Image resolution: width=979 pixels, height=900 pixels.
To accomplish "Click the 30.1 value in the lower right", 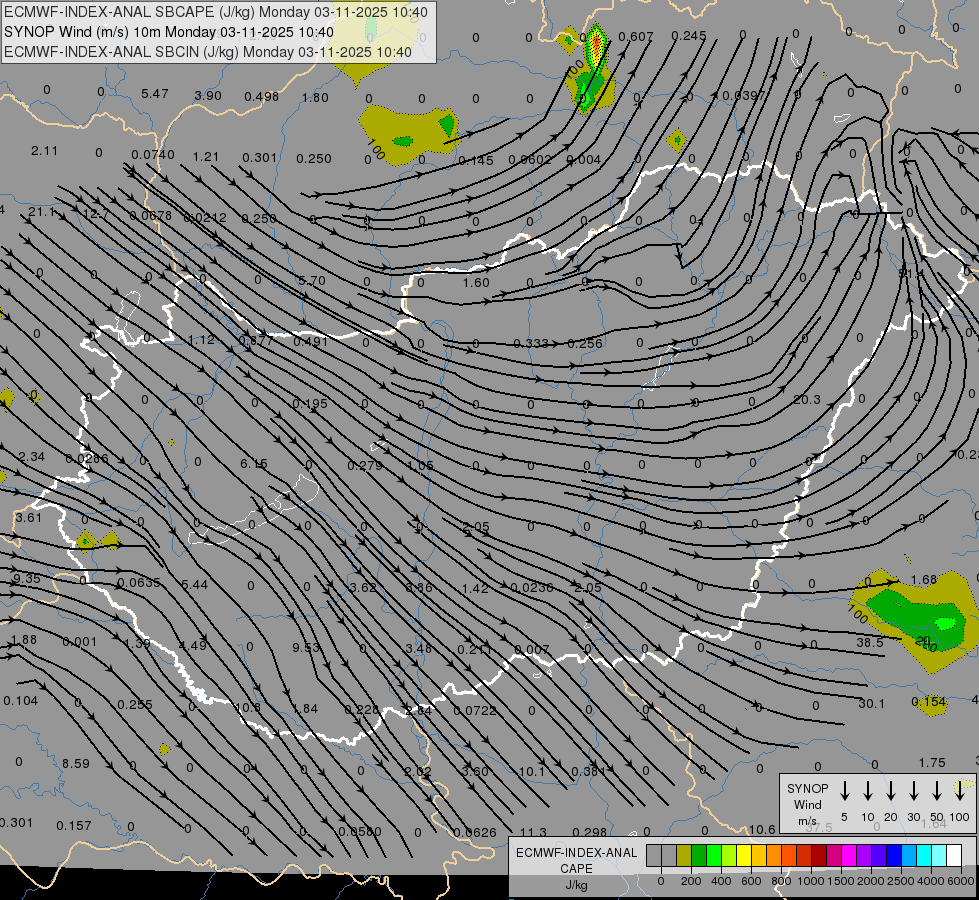I will pos(871,703).
